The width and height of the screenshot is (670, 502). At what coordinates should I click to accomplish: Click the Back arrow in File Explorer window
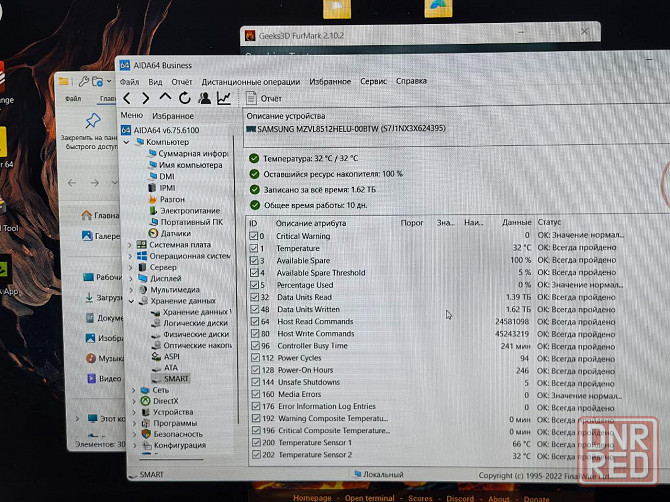(x=72, y=183)
